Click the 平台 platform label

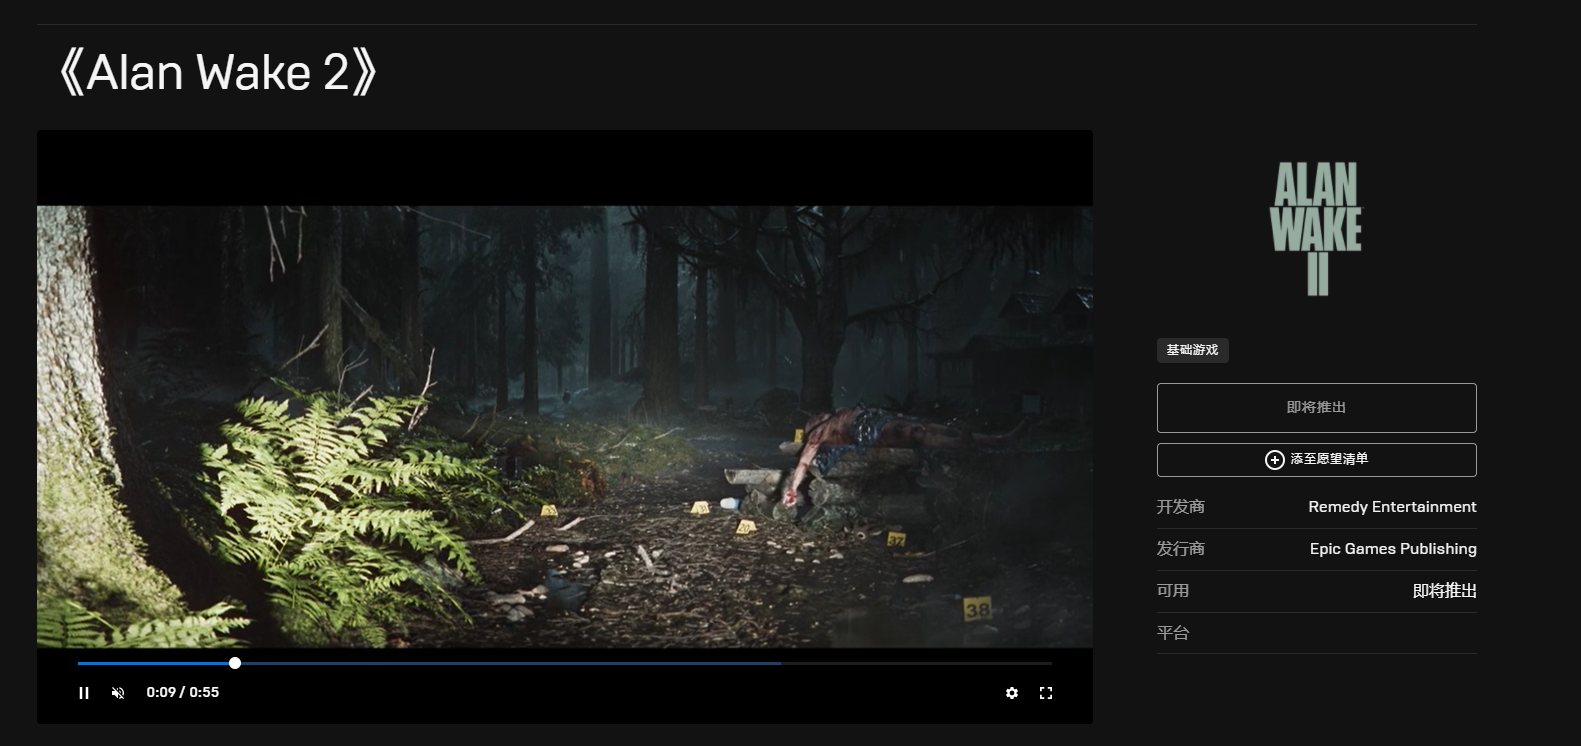tap(1173, 633)
